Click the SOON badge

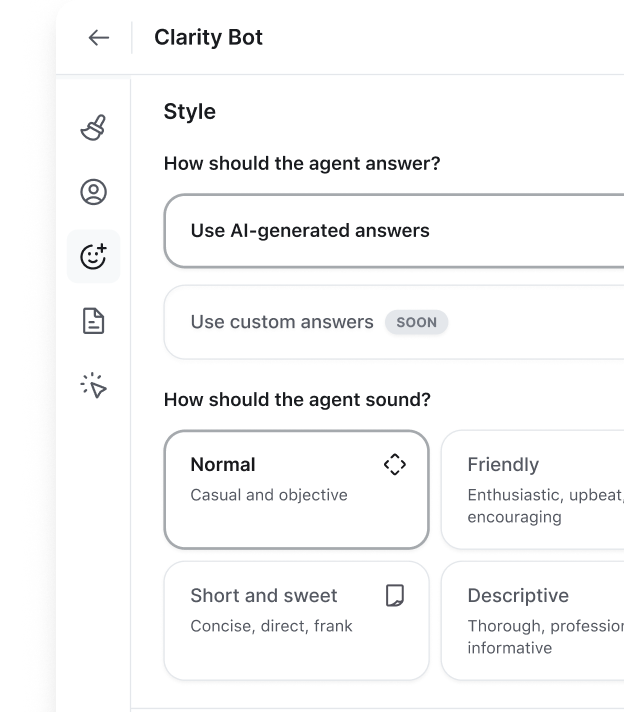click(417, 323)
